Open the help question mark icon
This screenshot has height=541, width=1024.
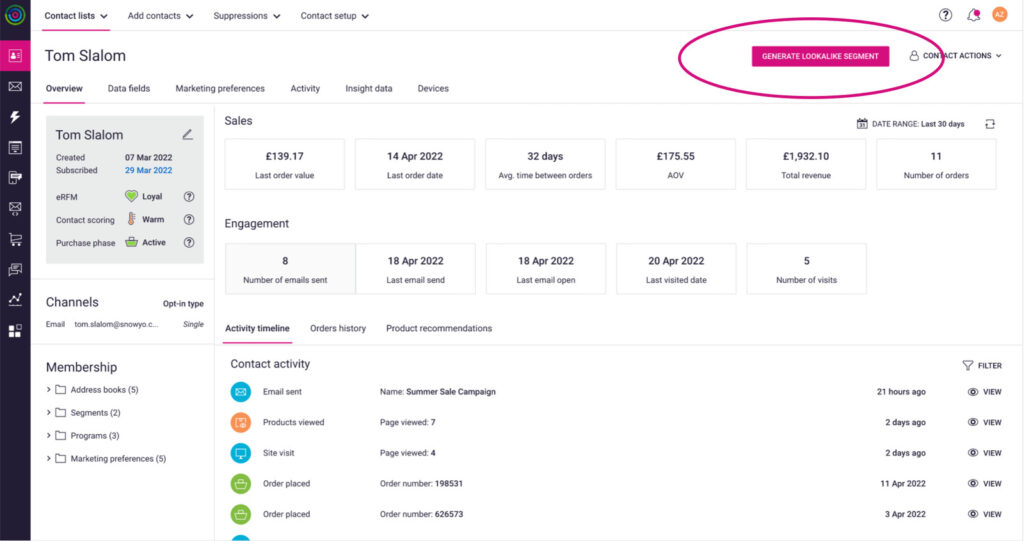pos(945,15)
